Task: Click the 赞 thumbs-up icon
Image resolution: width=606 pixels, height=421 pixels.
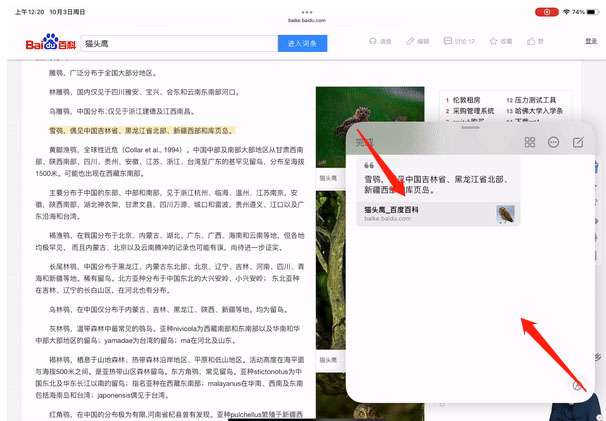Action: pos(530,42)
